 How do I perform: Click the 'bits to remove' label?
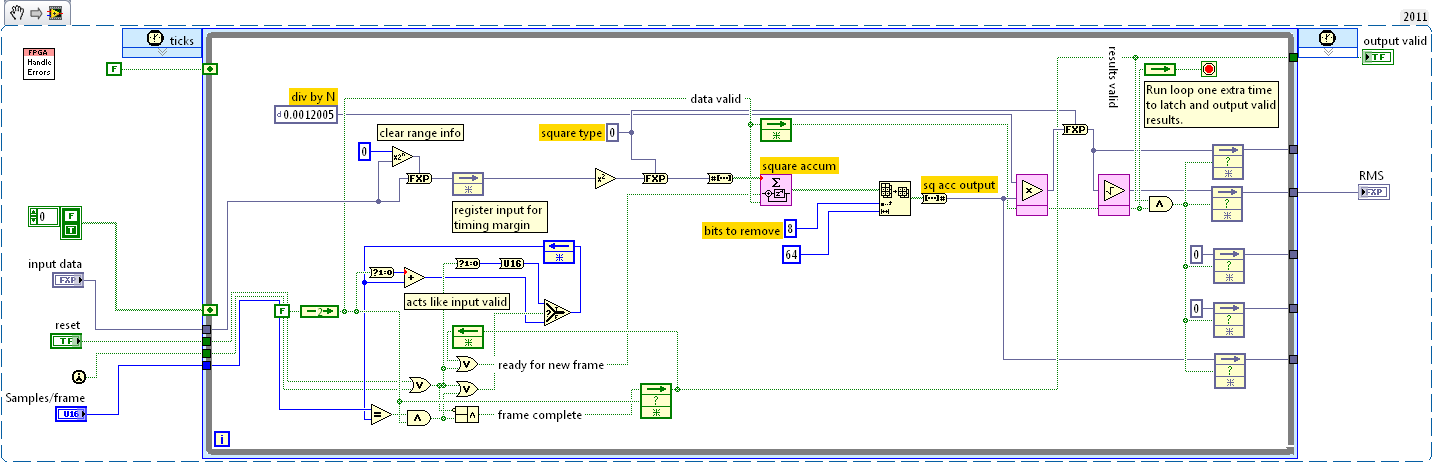[740, 231]
